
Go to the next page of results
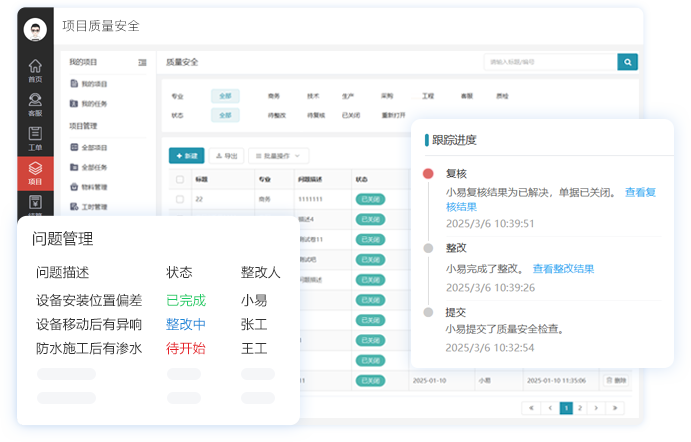click(596, 408)
